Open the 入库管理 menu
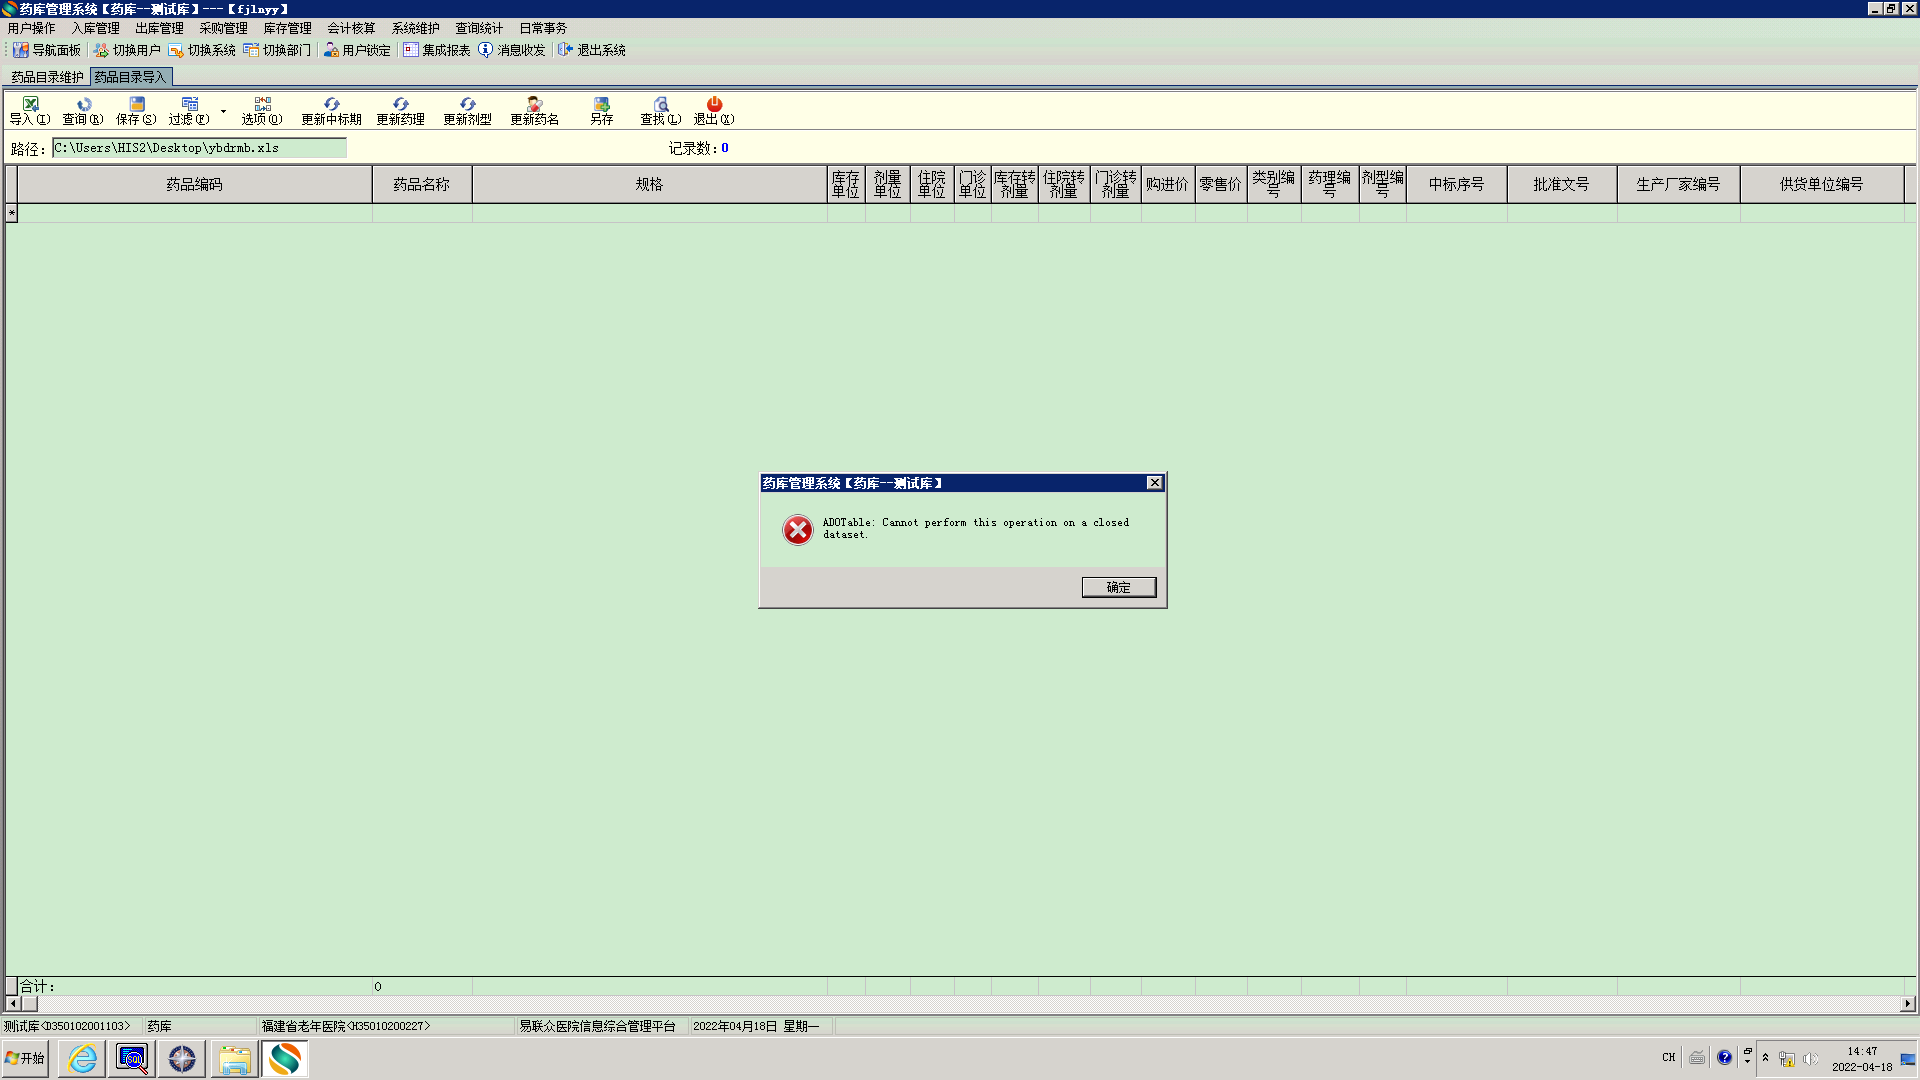This screenshot has width=1920, height=1080. (x=95, y=28)
